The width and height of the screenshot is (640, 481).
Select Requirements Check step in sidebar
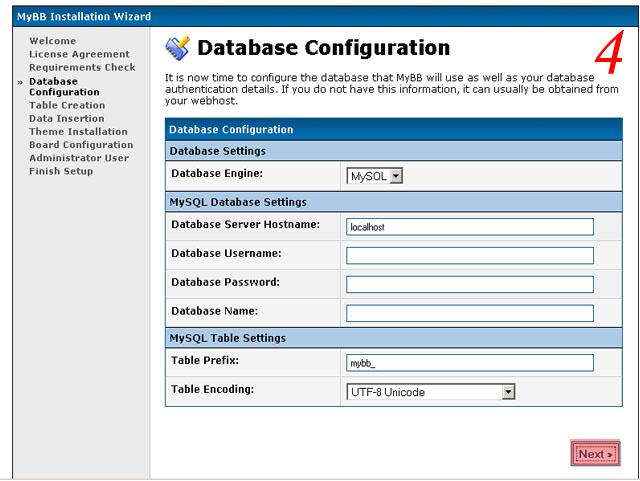click(x=82, y=67)
